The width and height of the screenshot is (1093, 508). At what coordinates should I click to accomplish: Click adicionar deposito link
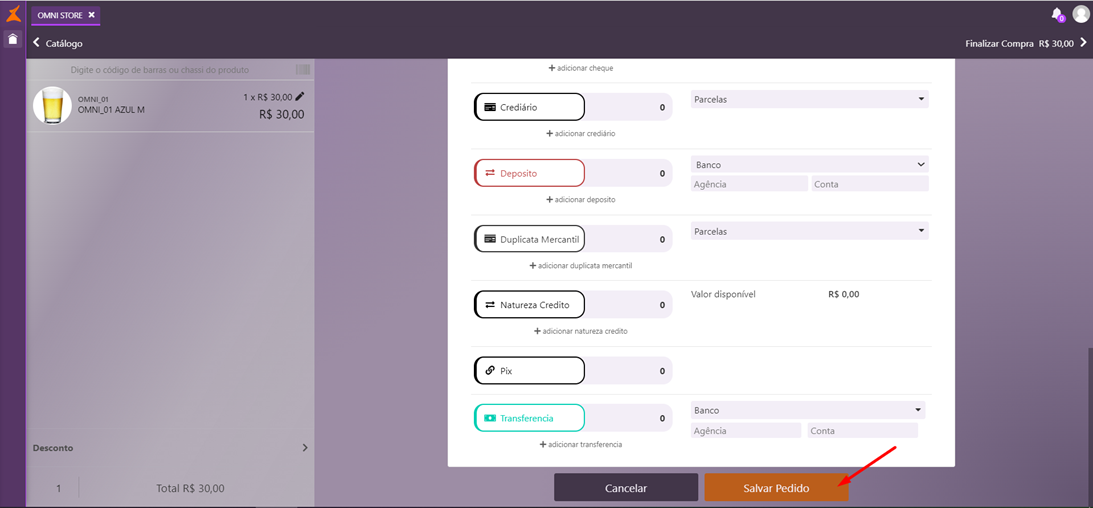(x=581, y=199)
